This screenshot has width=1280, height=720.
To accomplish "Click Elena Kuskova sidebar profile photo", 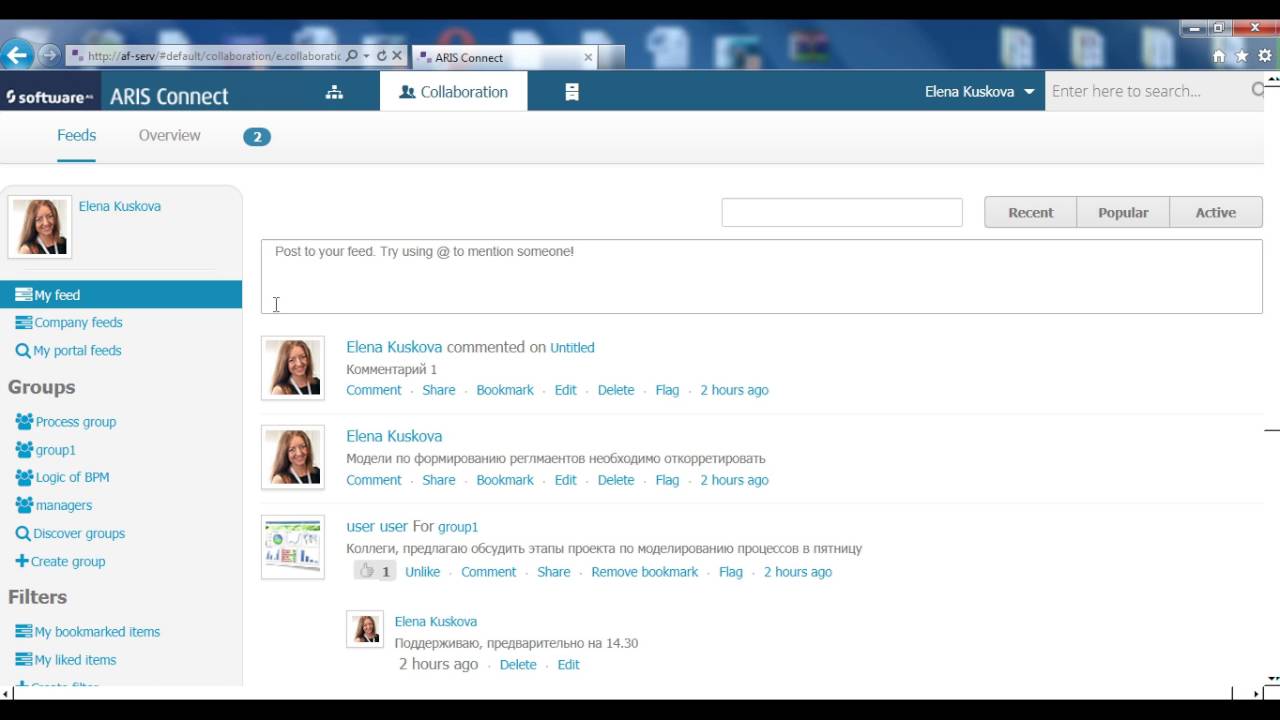I will click(40, 226).
